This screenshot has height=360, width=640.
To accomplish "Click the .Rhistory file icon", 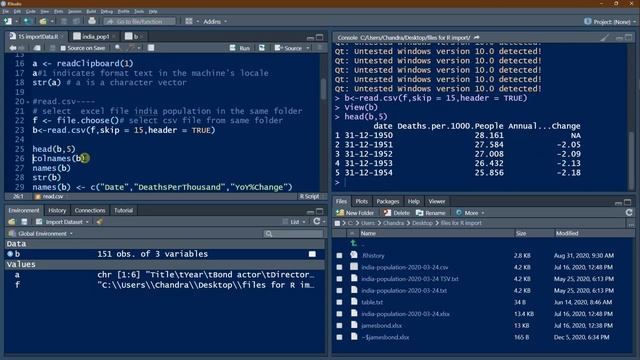I will (354, 255).
